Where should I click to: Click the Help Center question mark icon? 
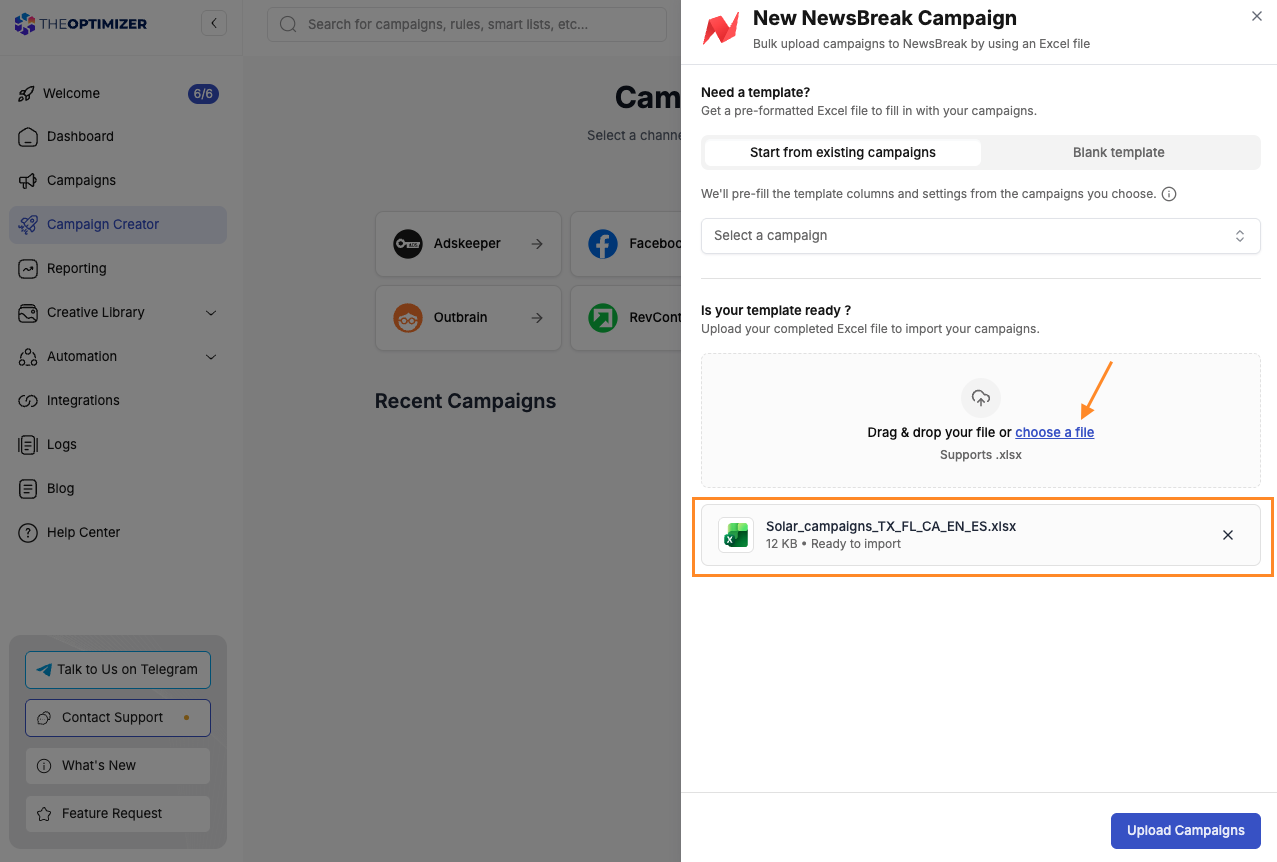coord(28,533)
